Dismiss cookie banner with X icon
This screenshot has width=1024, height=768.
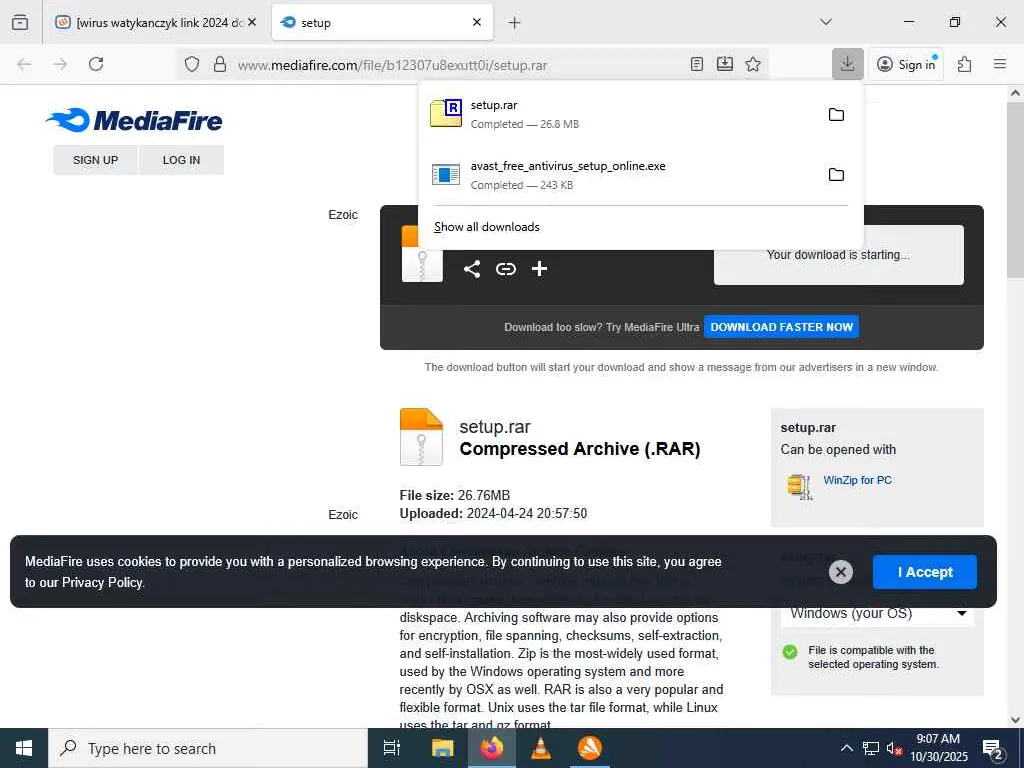click(840, 572)
